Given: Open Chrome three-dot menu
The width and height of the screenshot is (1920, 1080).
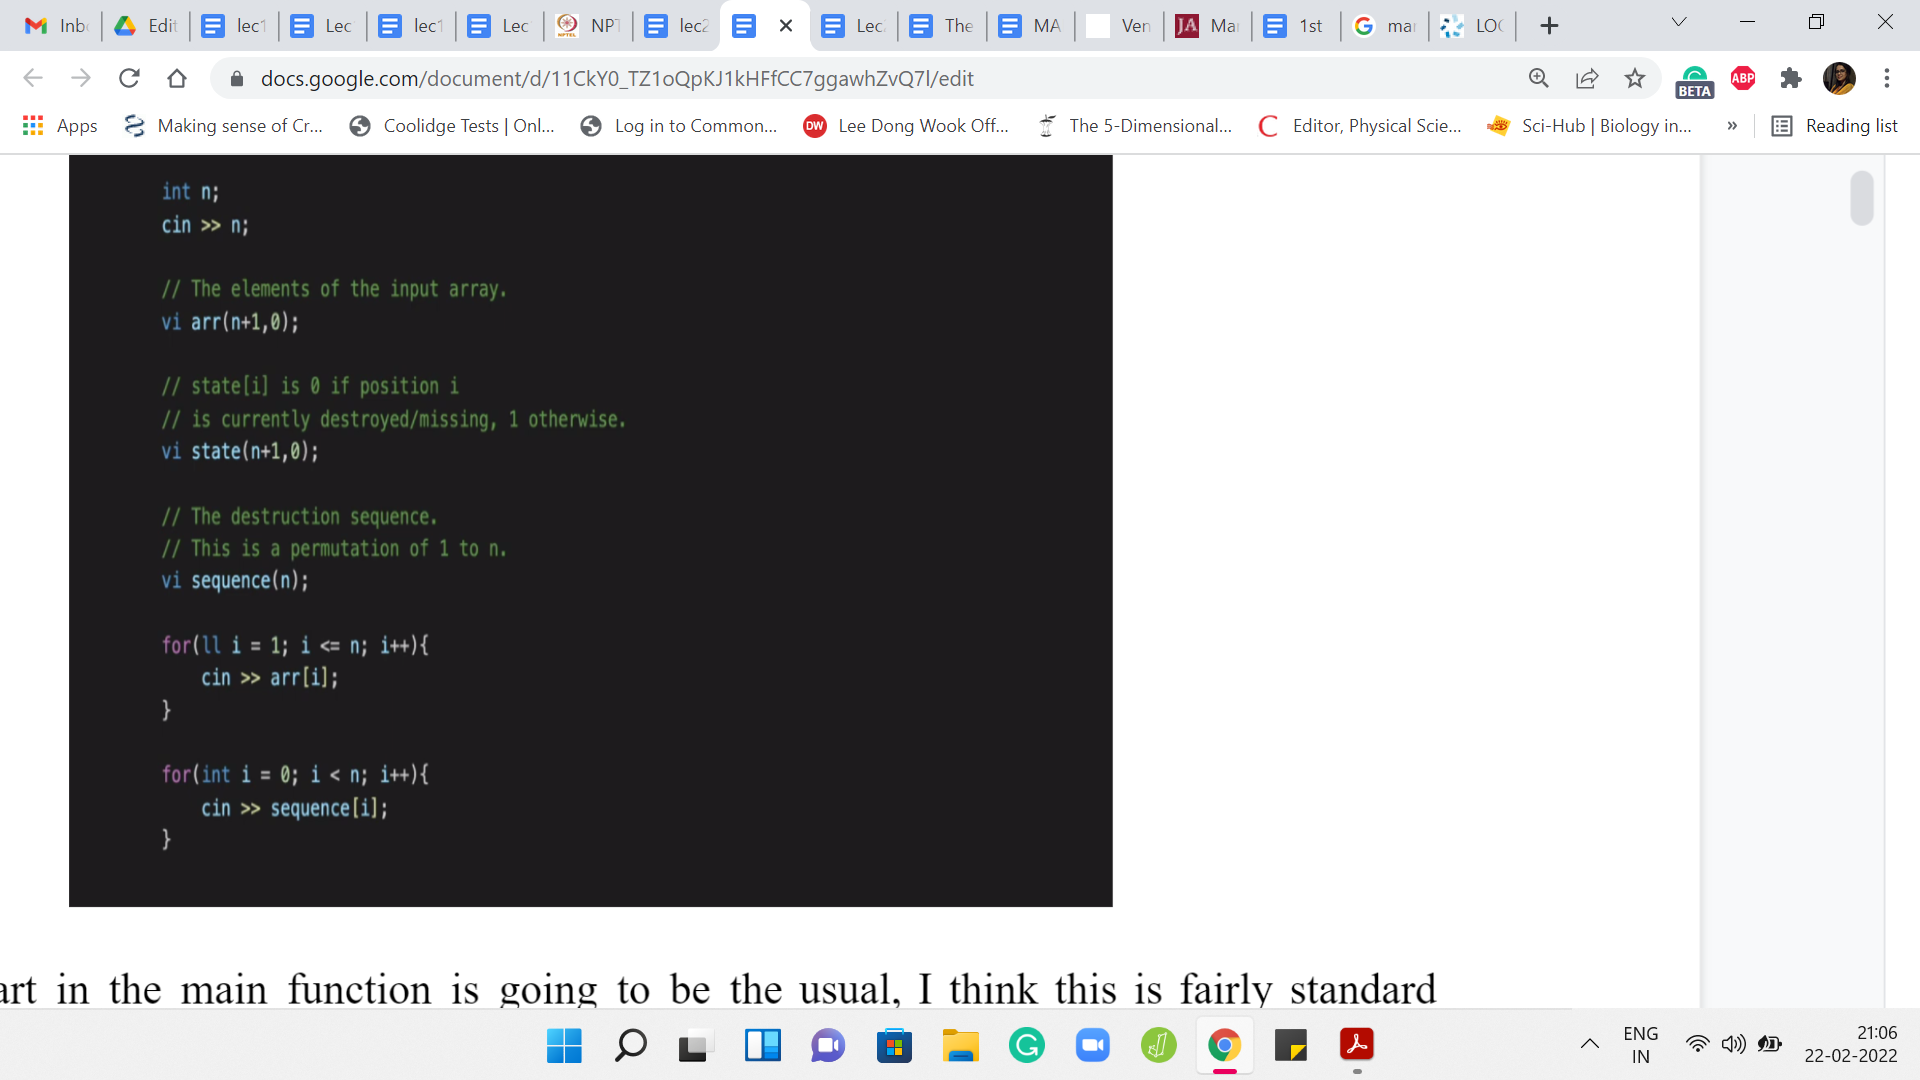Looking at the screenshot, I should 1886,78.
